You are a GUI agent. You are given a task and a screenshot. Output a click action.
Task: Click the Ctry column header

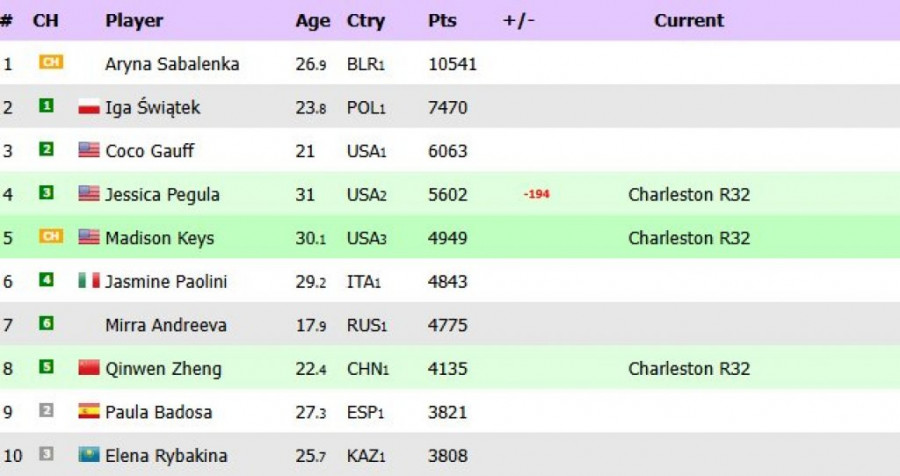(366, 20)
